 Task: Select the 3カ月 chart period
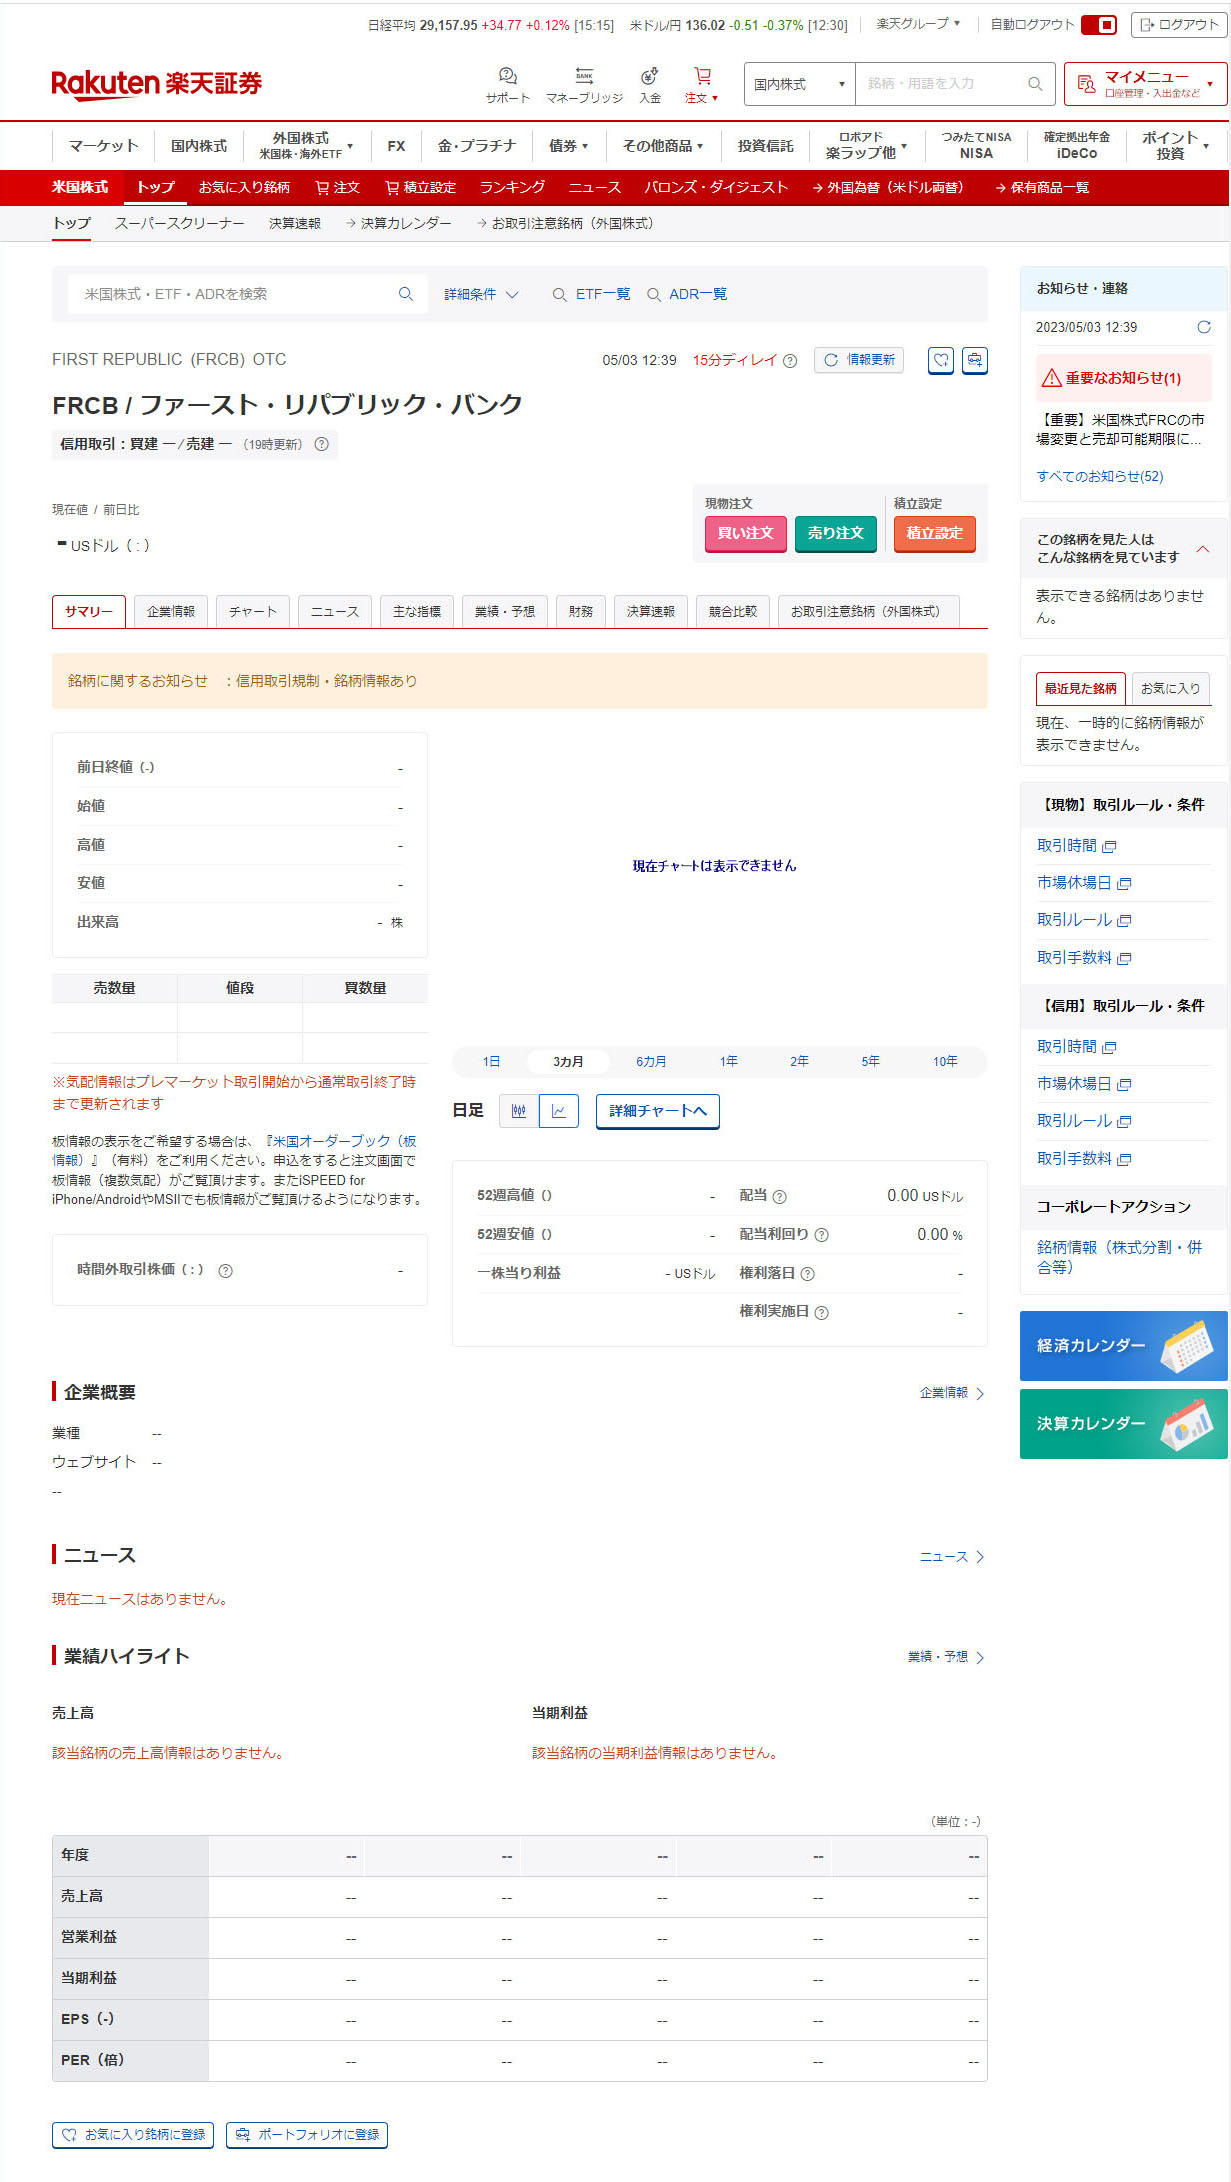568,1062
